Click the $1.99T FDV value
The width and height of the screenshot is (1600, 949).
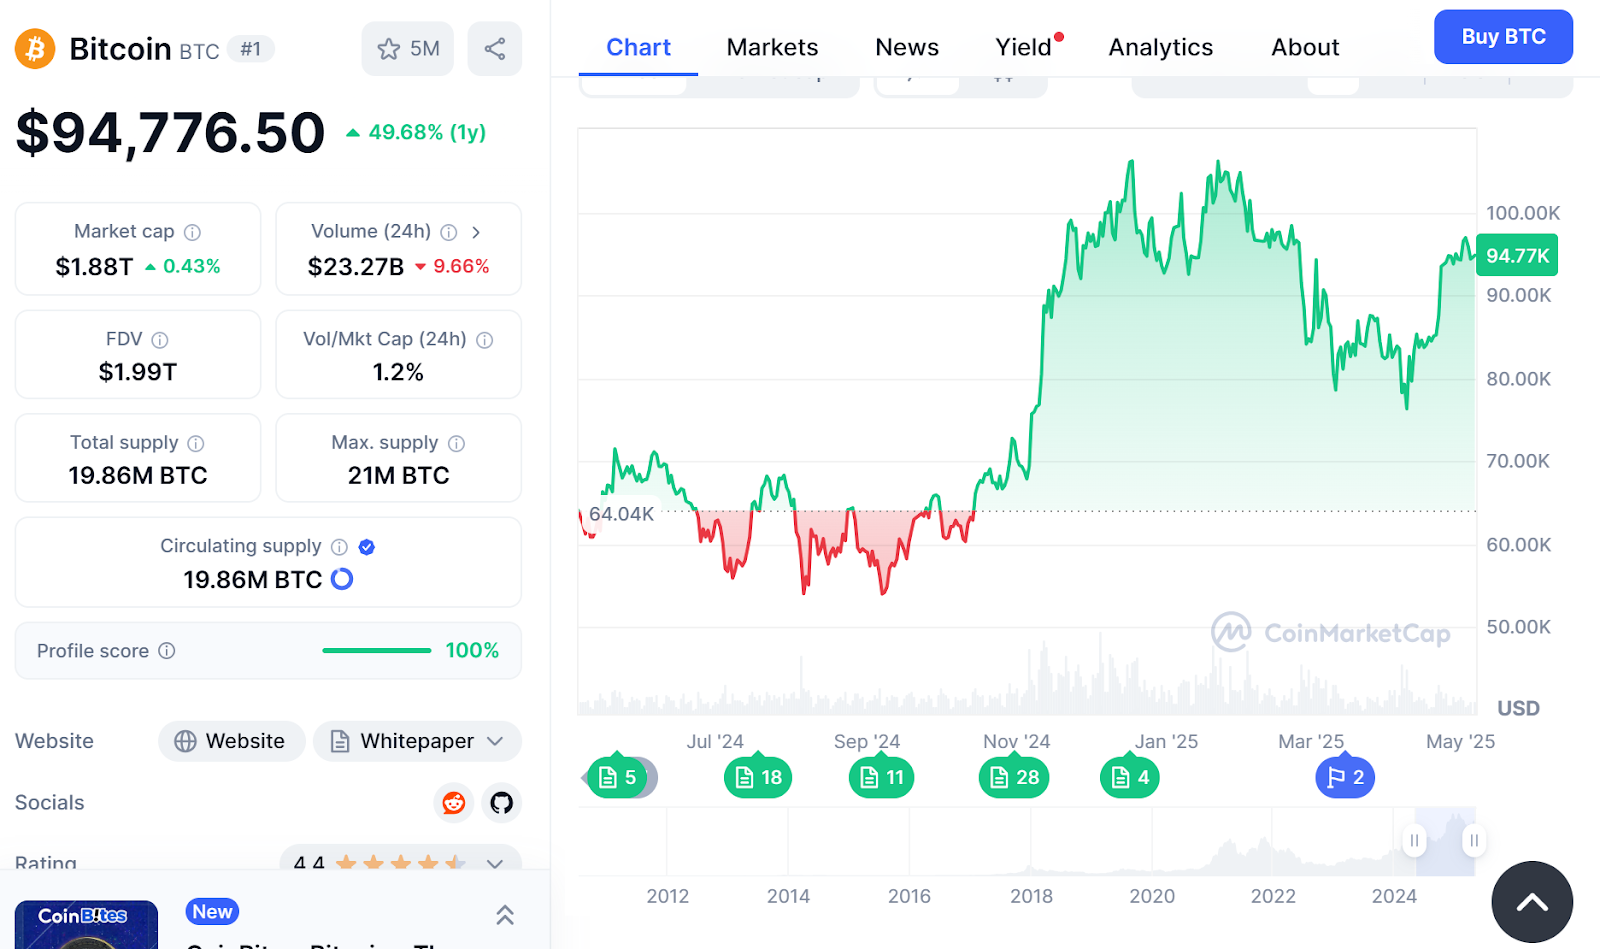pyautogui.click(x=138, y=372)
